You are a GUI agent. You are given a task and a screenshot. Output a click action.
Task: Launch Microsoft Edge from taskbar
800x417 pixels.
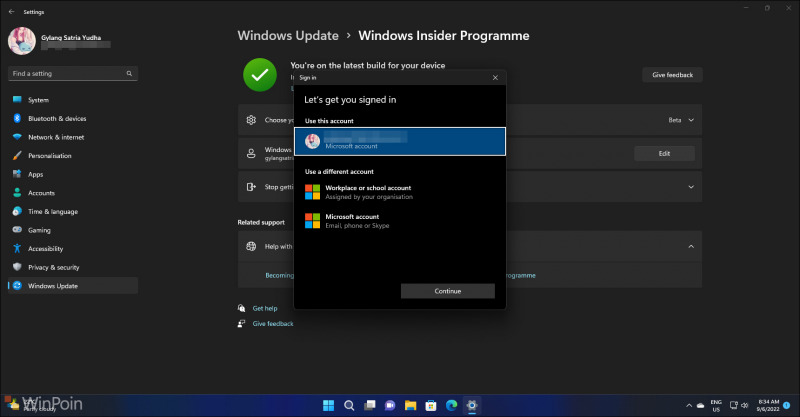[x=451, y=405]
